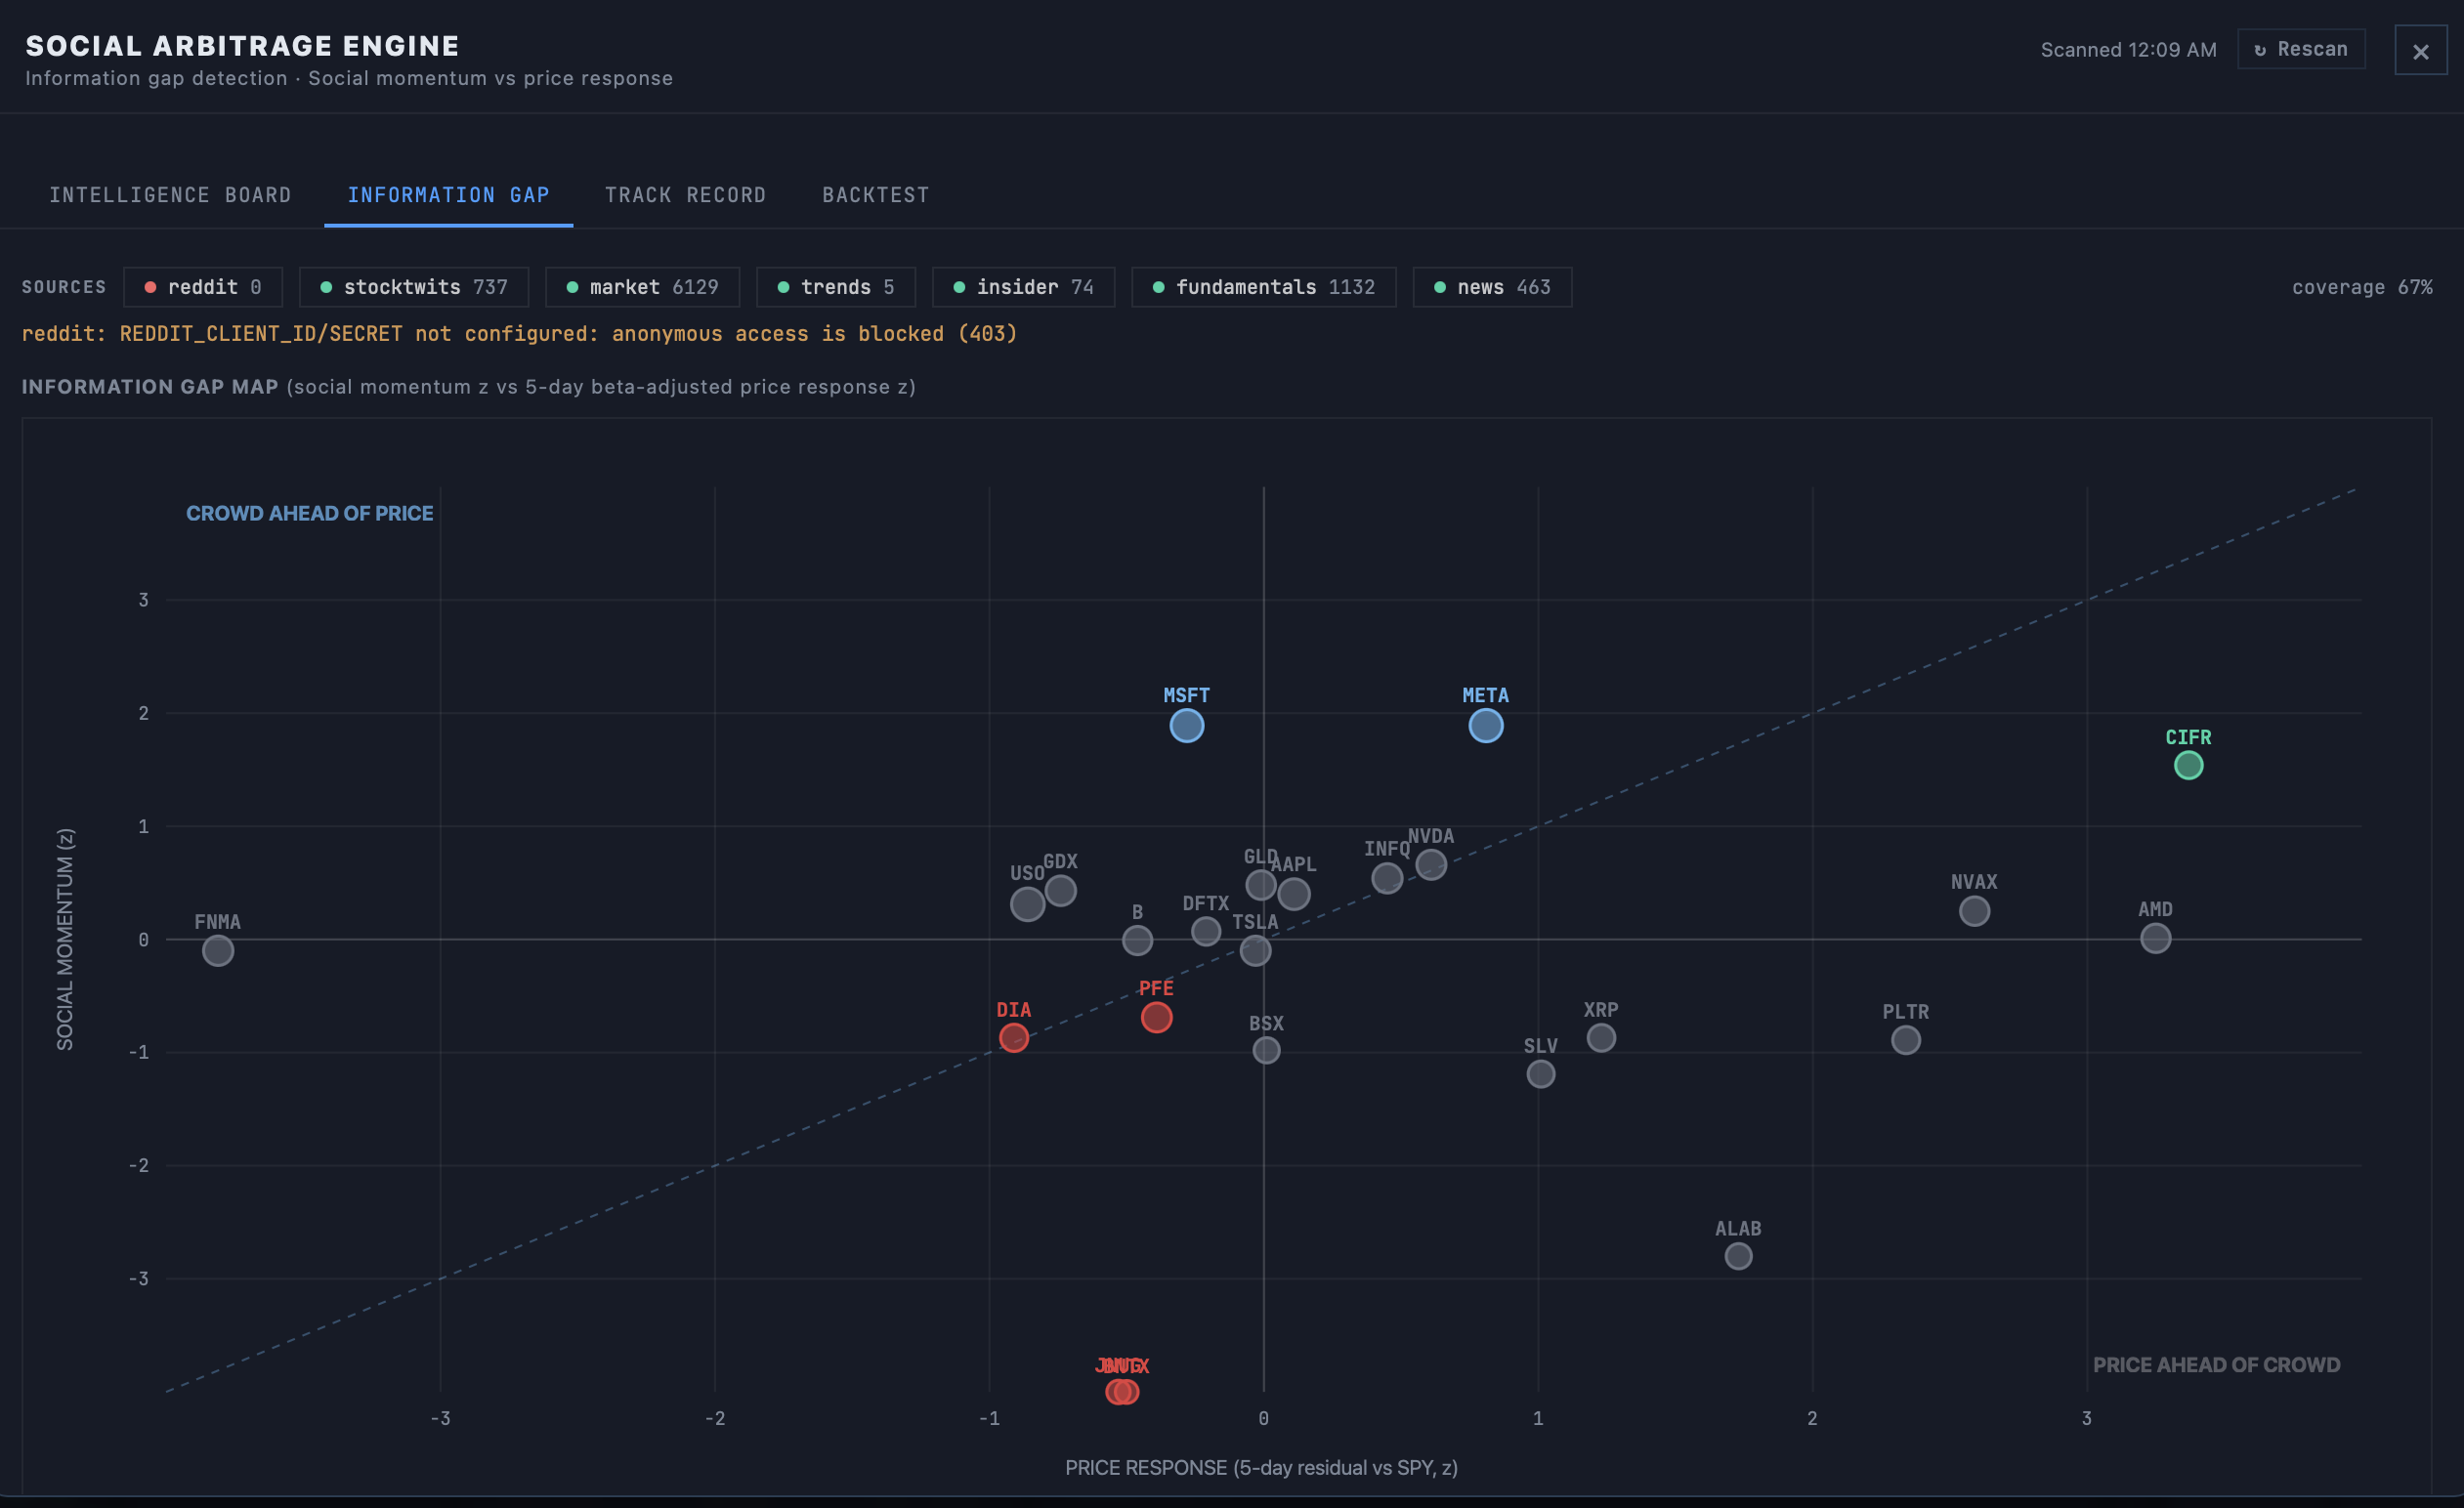Click the Scanned 12:09 AM timestamp
2464x1508 pixels.
pos(2128,50)
